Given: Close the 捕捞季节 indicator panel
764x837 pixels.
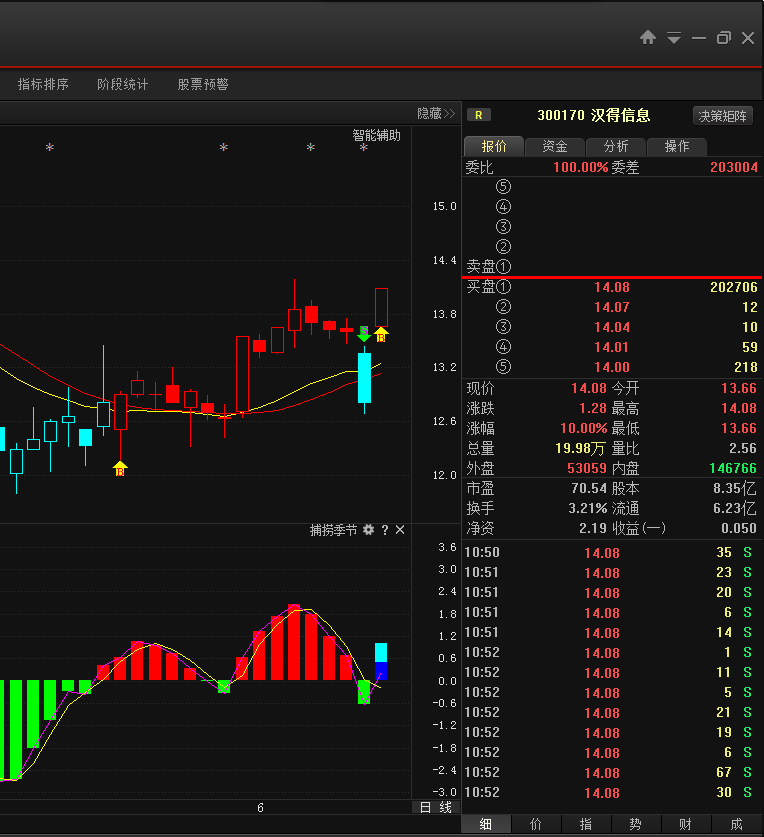Looking at the screenshot, I should click(x=400, y=530).
